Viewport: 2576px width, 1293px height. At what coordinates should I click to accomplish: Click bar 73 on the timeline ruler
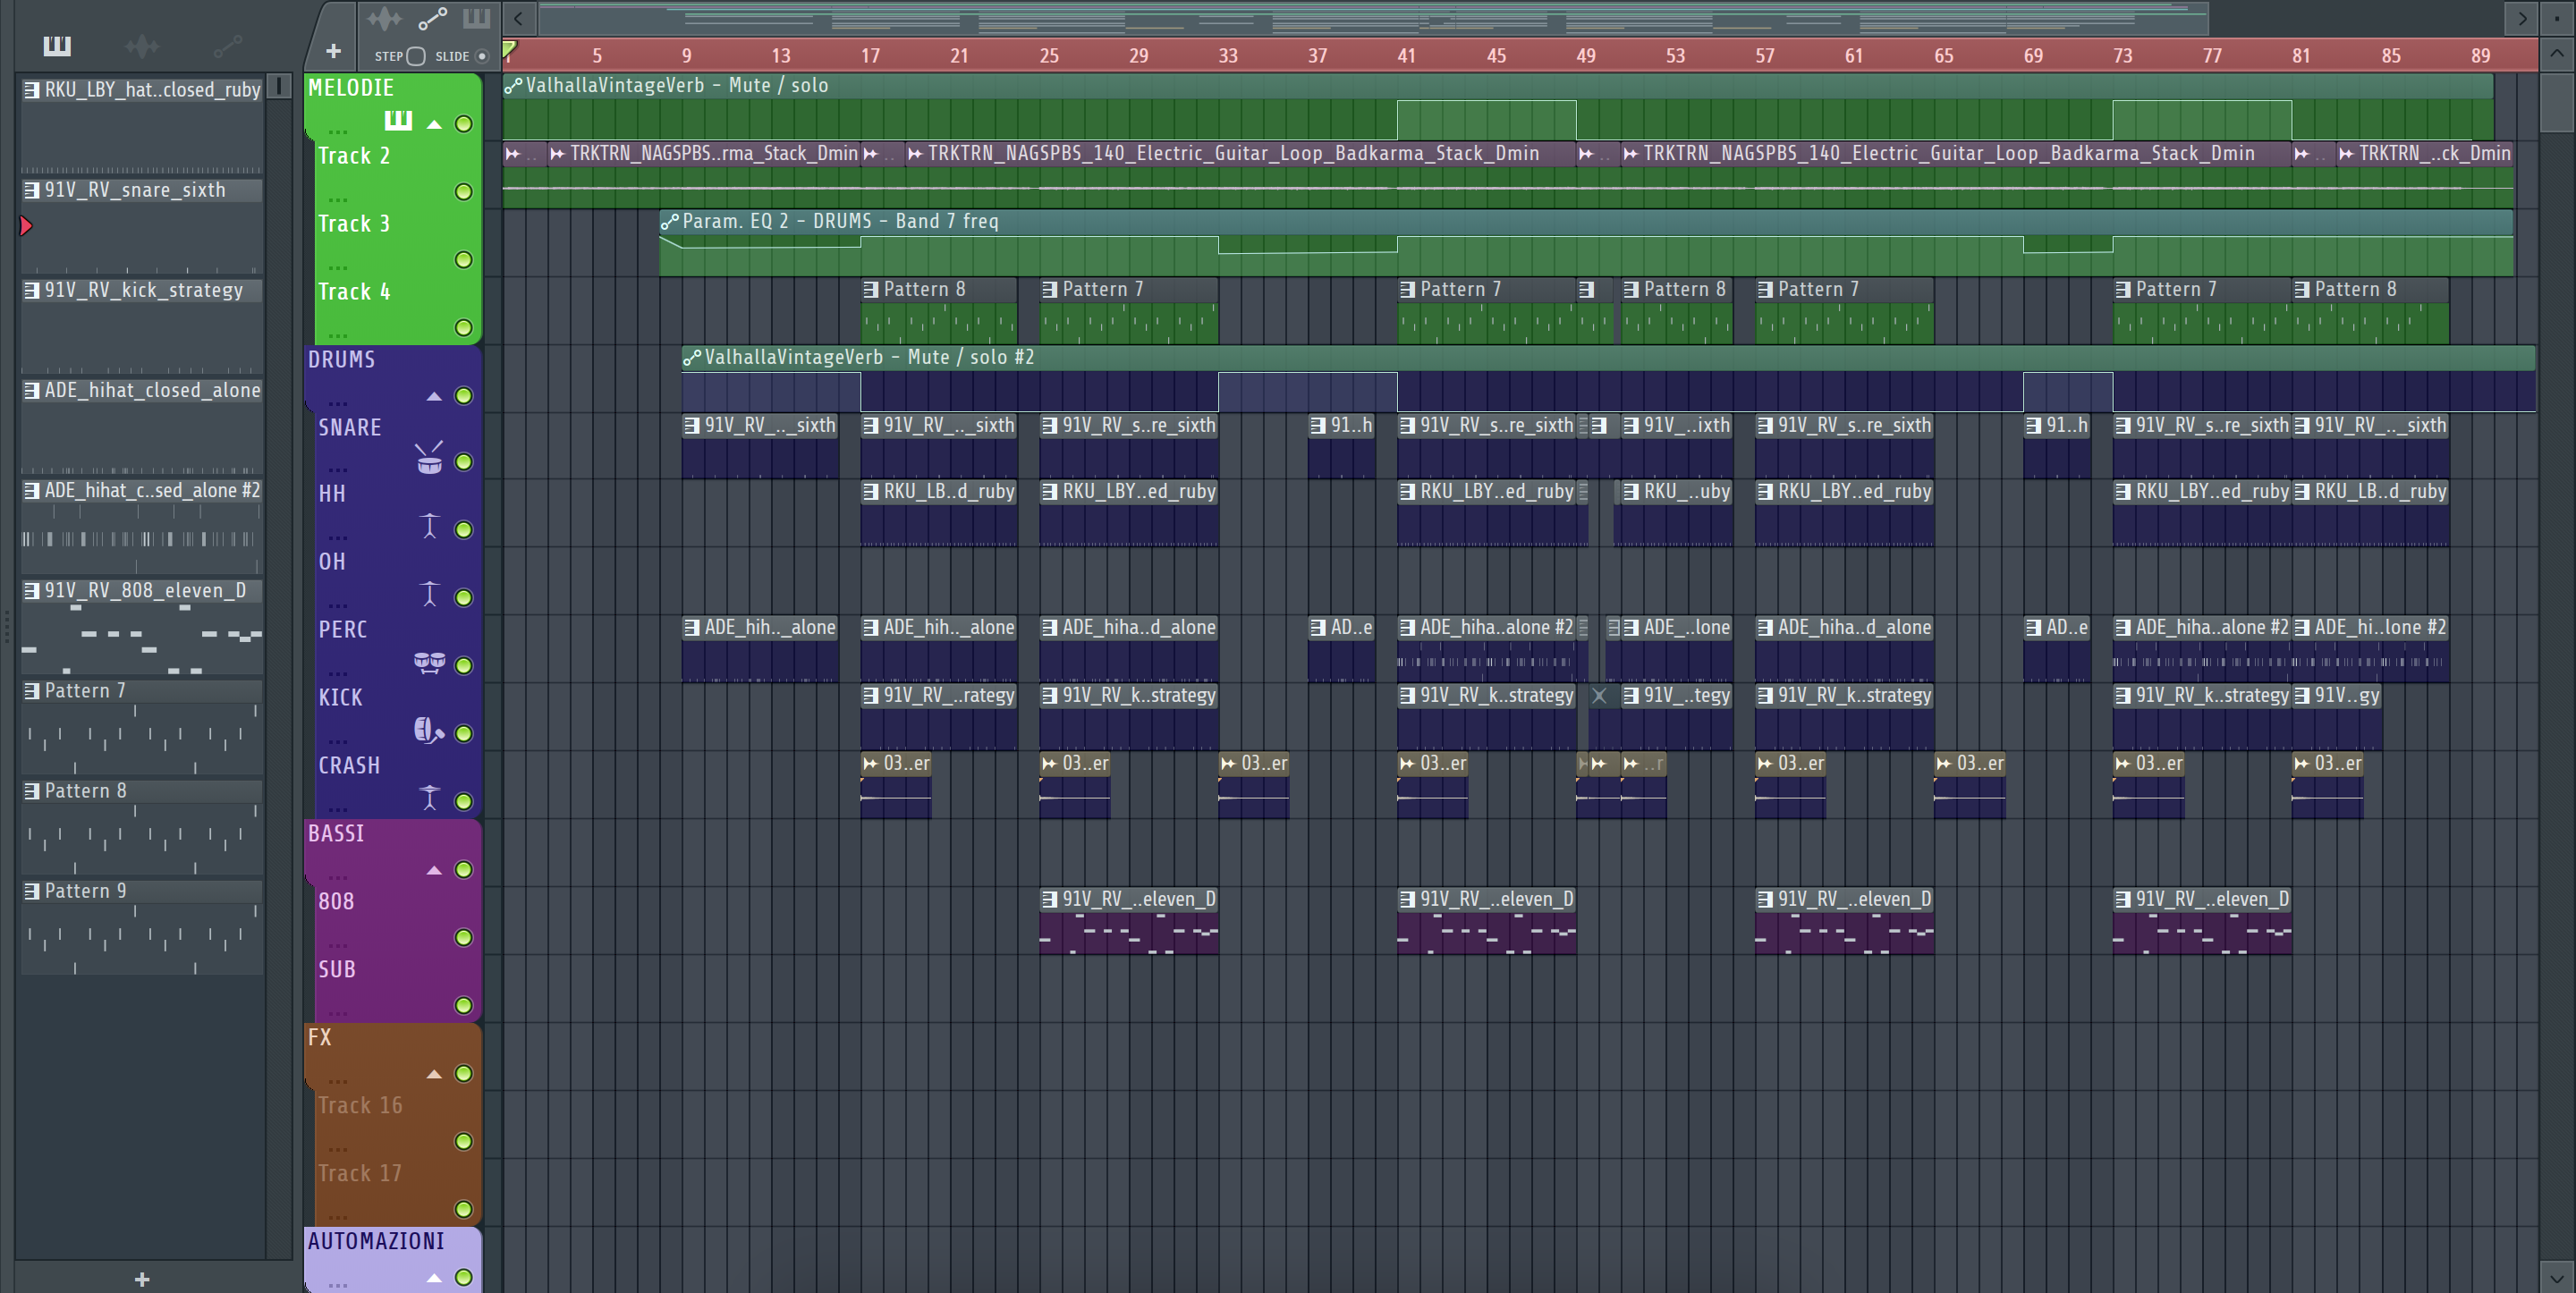pyautogui.click(x=2122, y=56)
